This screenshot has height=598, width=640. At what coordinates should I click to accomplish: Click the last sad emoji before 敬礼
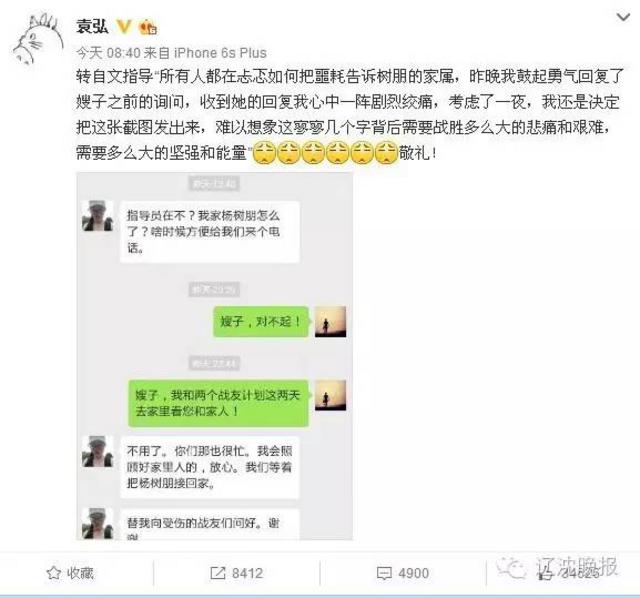(x=386, y=153)
